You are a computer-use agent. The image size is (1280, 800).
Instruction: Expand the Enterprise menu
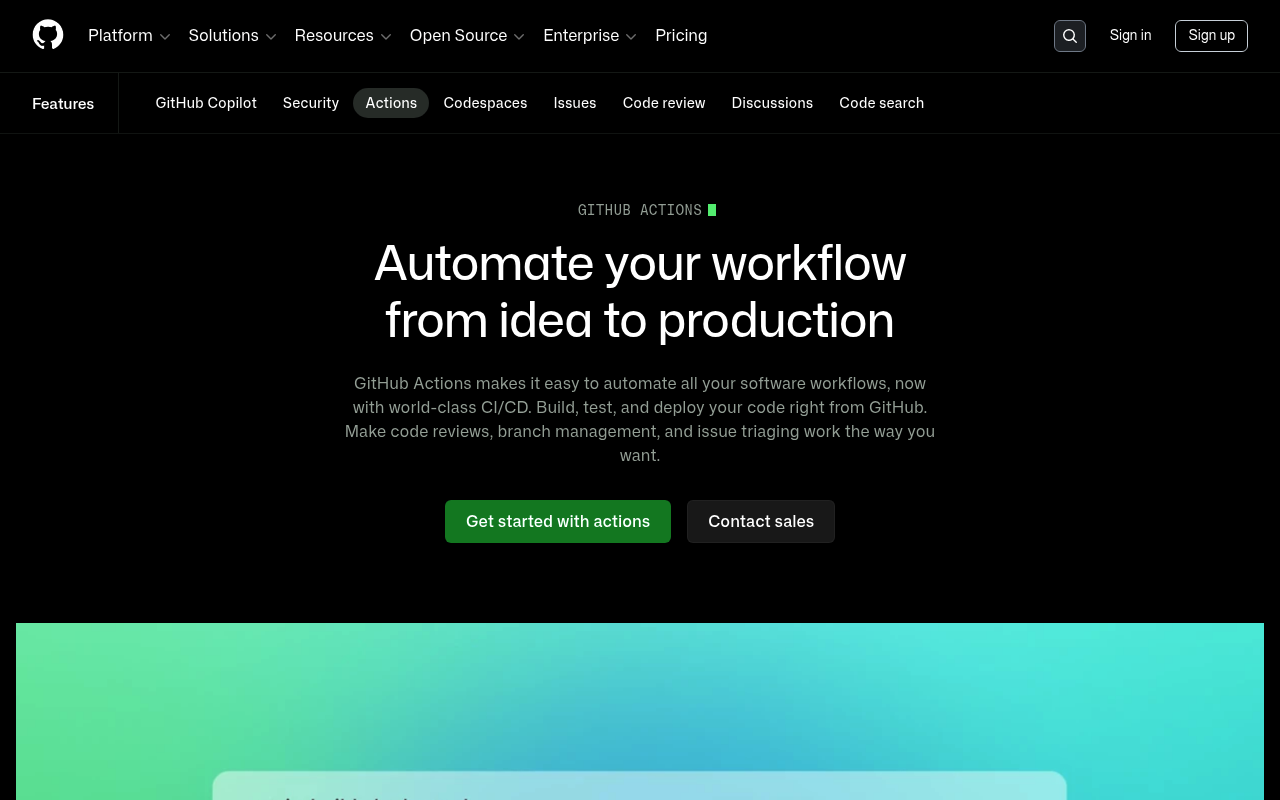[x=590, y=36]
